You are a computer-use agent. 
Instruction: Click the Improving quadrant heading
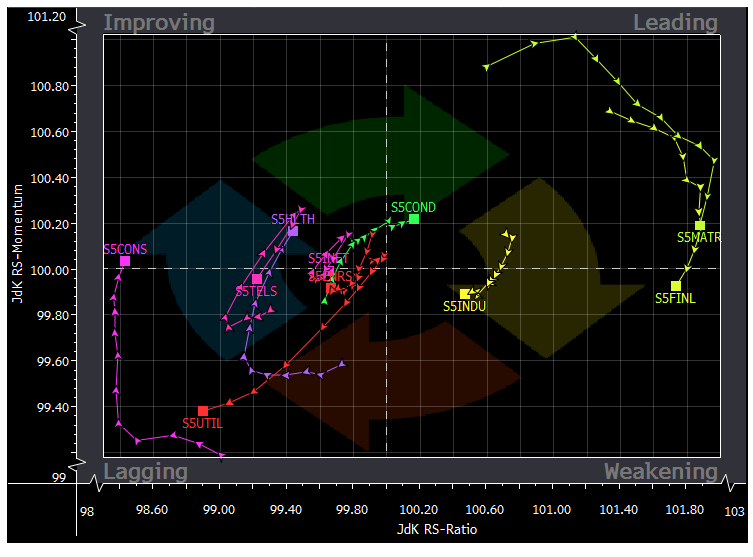(x=159, y=23)
